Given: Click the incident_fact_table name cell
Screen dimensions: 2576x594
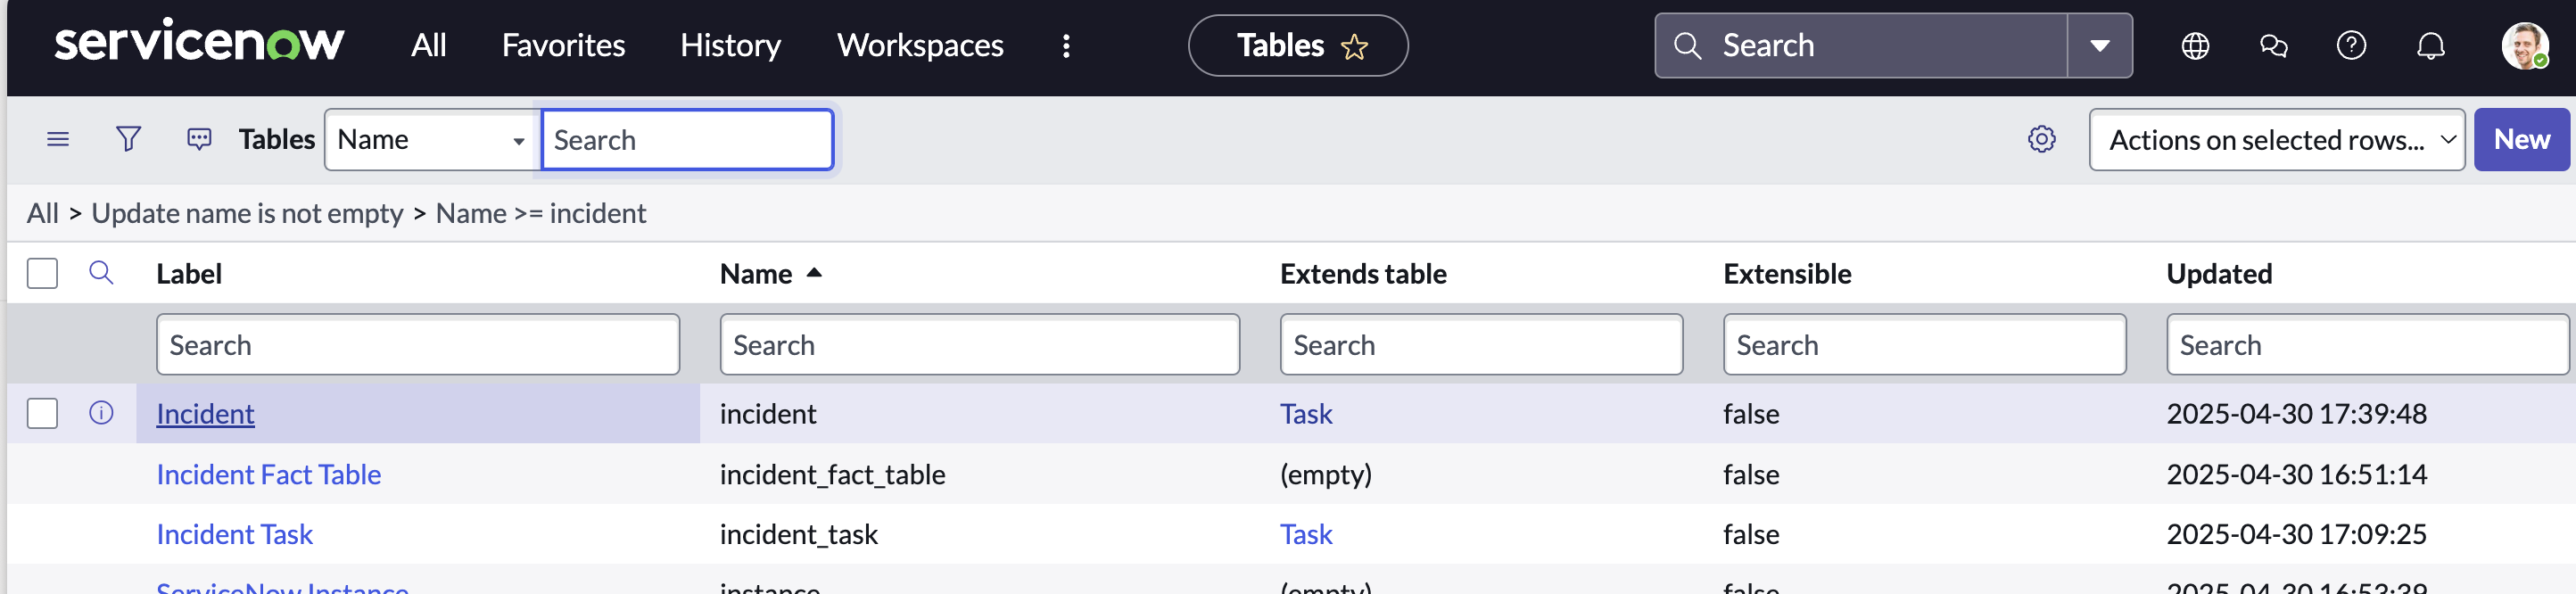Looking at the screenshot, I should click(x=832, y=474).
